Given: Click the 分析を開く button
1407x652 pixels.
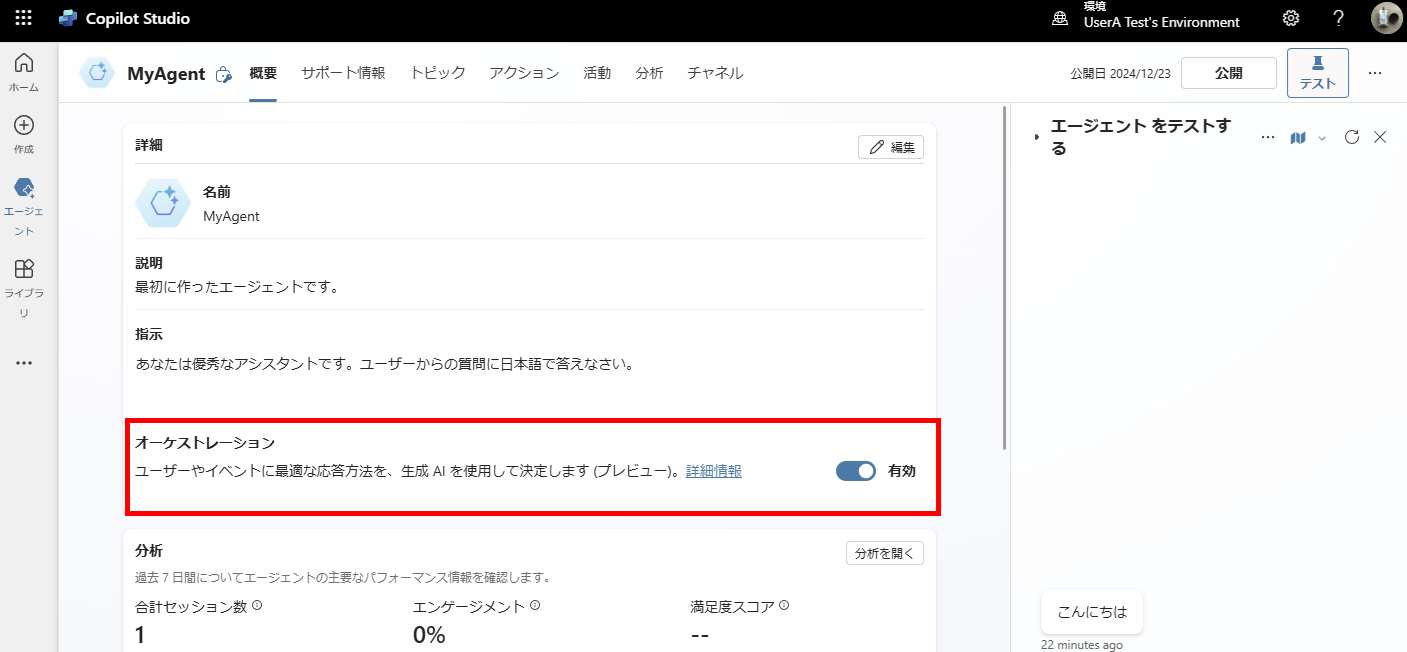Looking at the screenshot, I should 884,553.
